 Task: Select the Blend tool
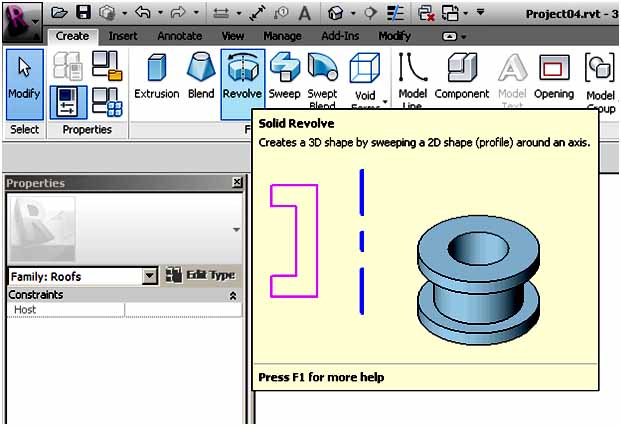200,75
